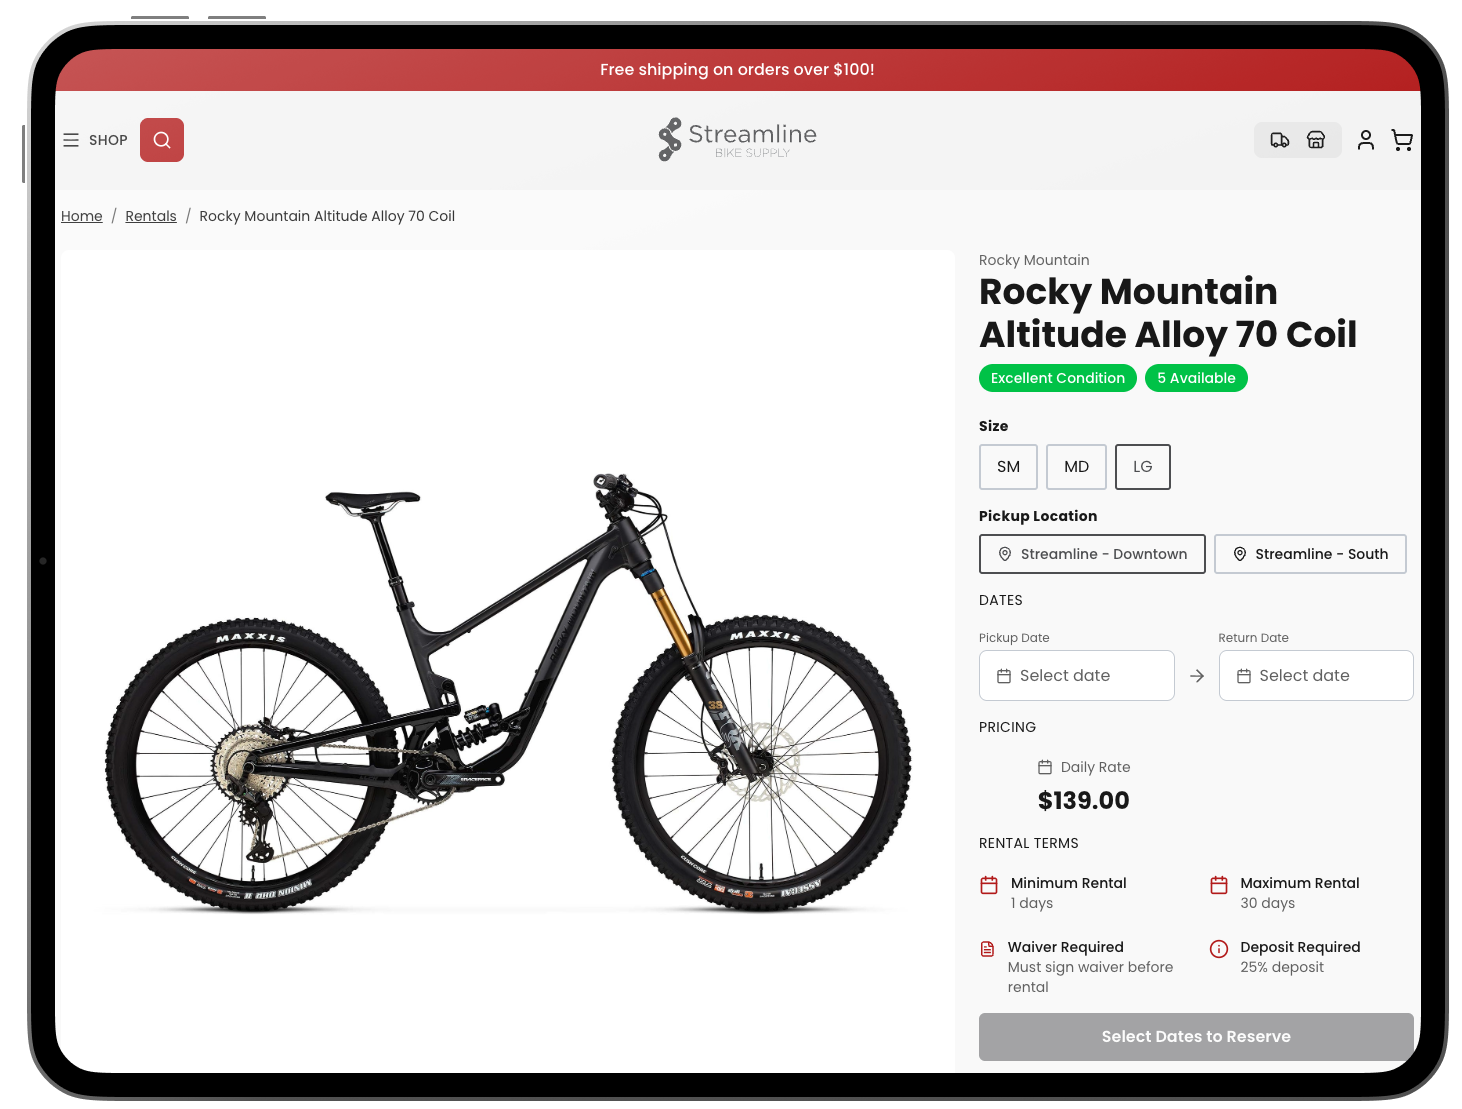This screenshot has width=1462, height=1109.
Task: Select the delivery truck icon
Action: tap(1280, 140)
